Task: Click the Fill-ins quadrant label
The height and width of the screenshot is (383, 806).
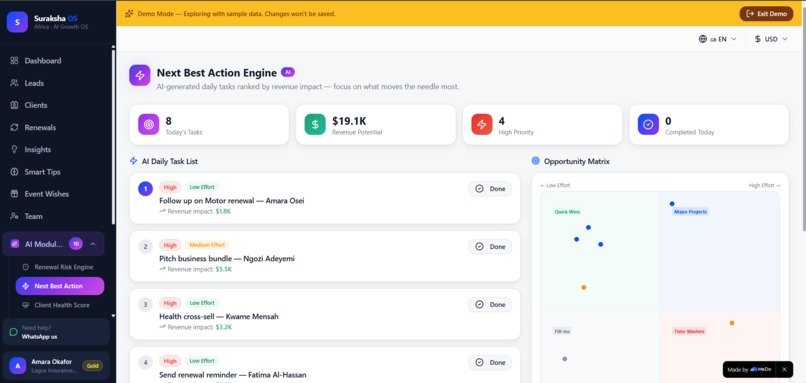Action: tap(562, 332)
